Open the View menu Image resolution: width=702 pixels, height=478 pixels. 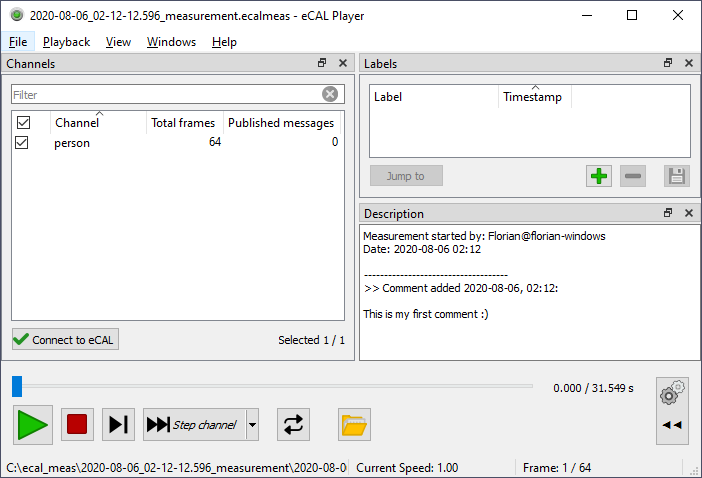[118, 42]
